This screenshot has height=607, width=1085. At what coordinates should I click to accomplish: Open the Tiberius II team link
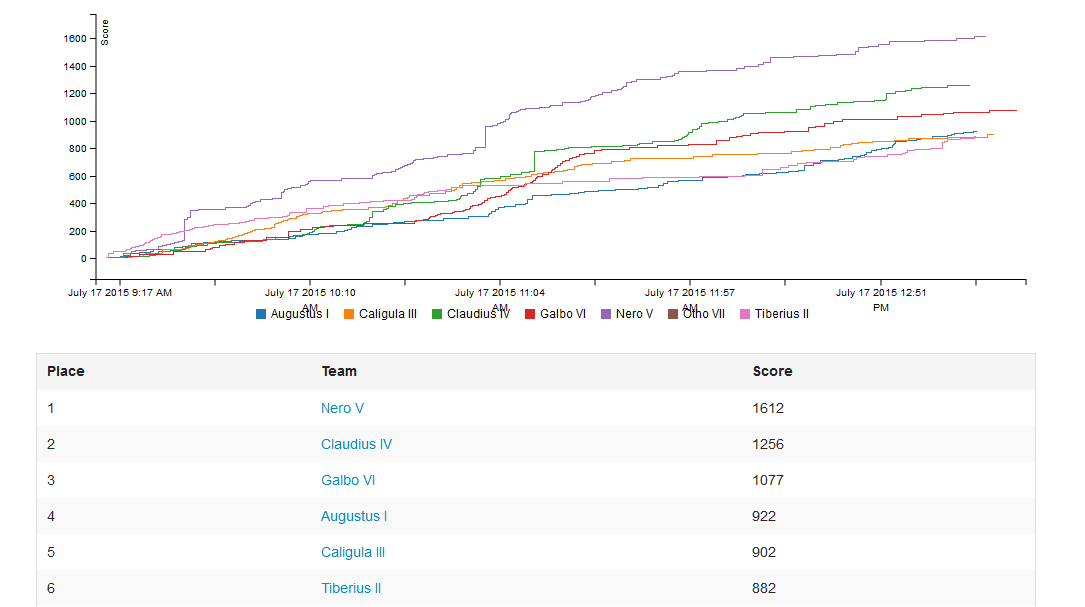pos(351,588)
